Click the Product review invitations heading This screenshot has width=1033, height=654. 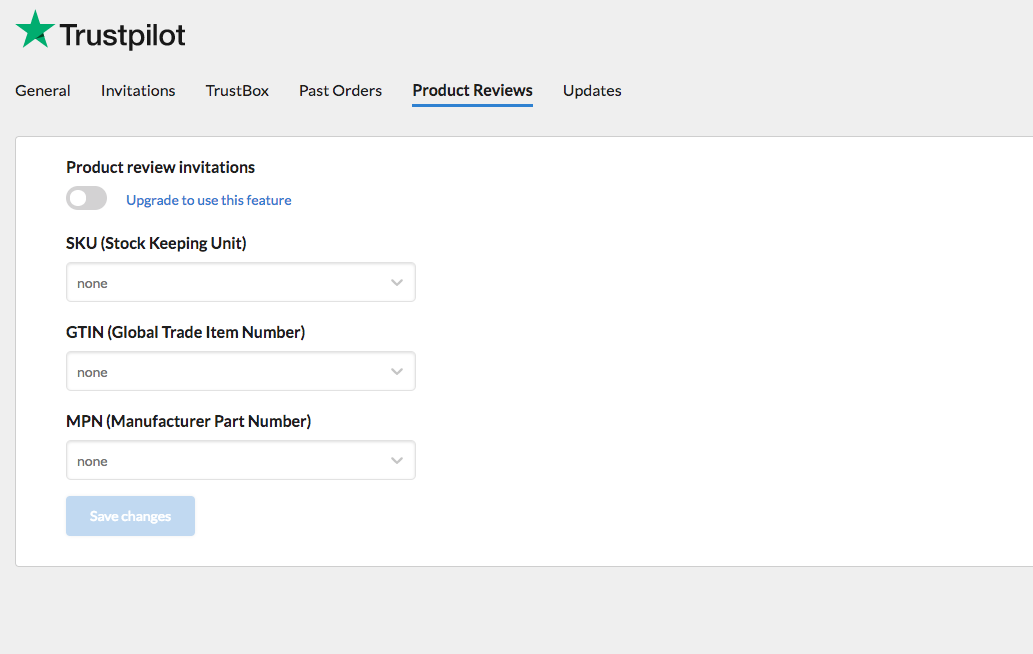(x=160, y=167)
